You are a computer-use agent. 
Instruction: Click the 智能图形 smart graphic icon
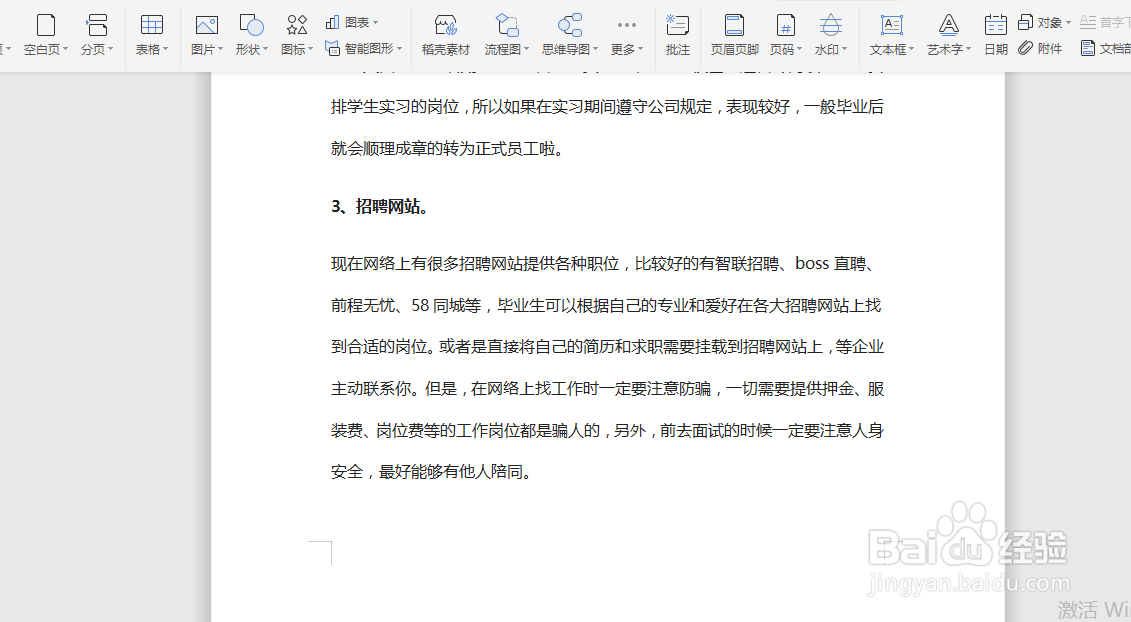pyautogui.click(x=333, y=48)
